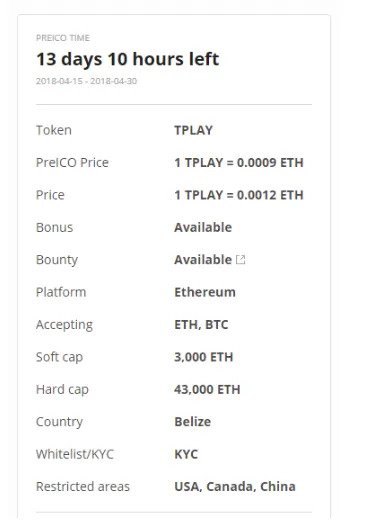Select the USA, Canada, China restricted areas
375x530 pixels.
[x=235, y=487]
